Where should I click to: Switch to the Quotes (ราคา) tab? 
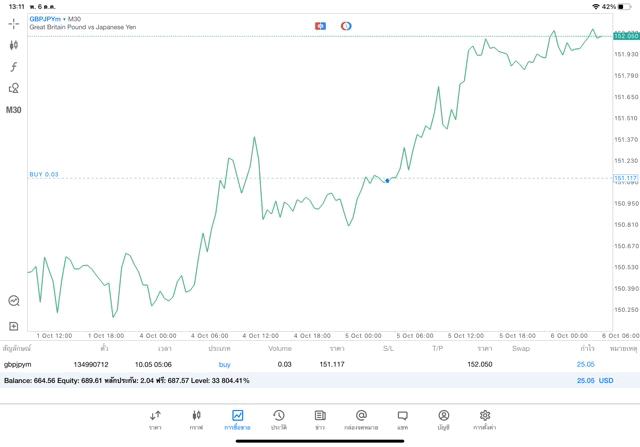tap(155, 420)
